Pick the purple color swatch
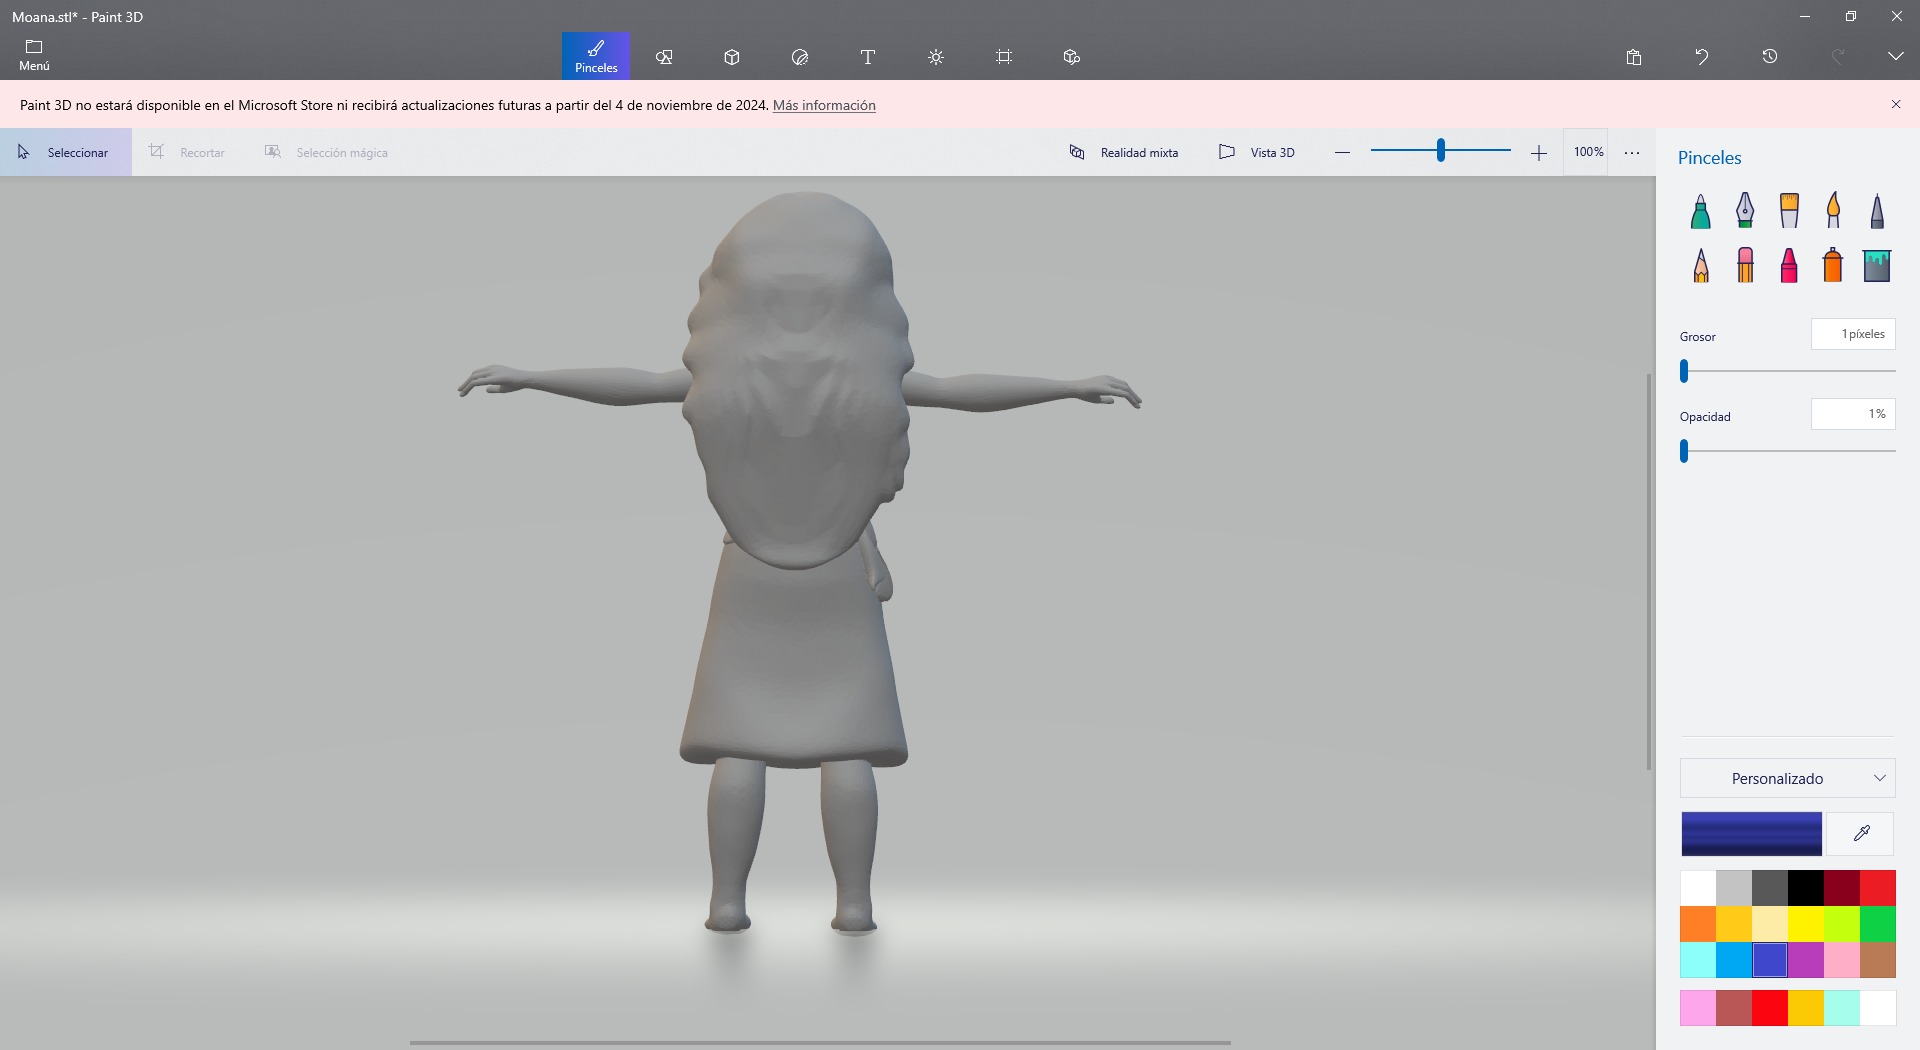 pyautogui.click(x=1806, y=960)
